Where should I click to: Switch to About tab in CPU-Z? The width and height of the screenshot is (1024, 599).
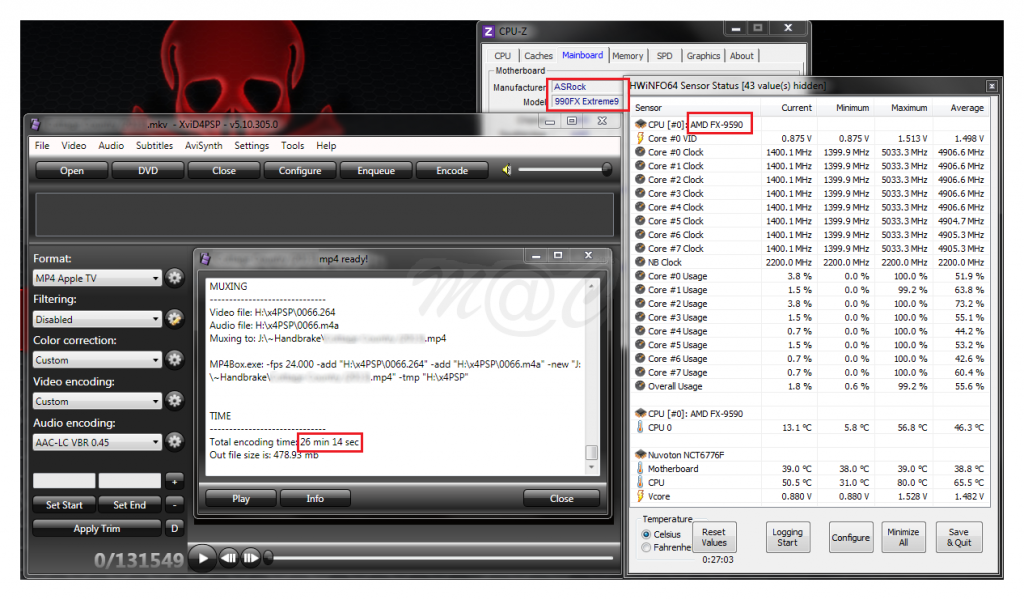(741, 56)
